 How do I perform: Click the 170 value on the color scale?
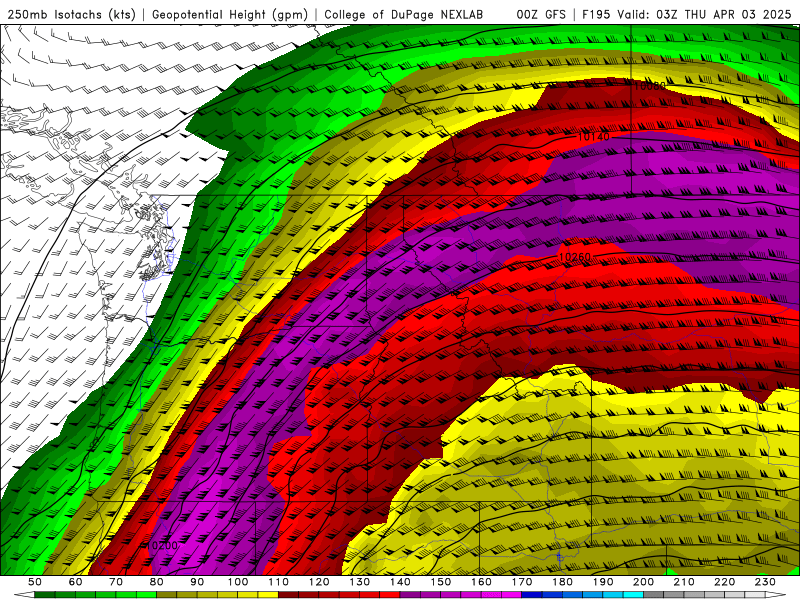pos(522,582)
